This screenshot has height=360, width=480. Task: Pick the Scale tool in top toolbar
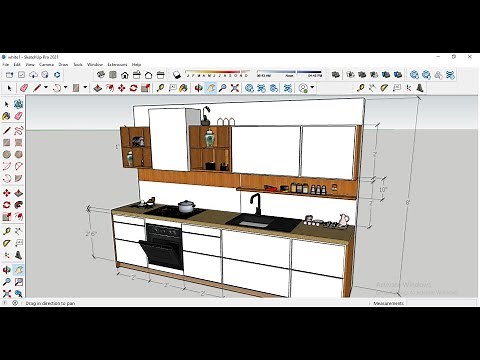146,88
